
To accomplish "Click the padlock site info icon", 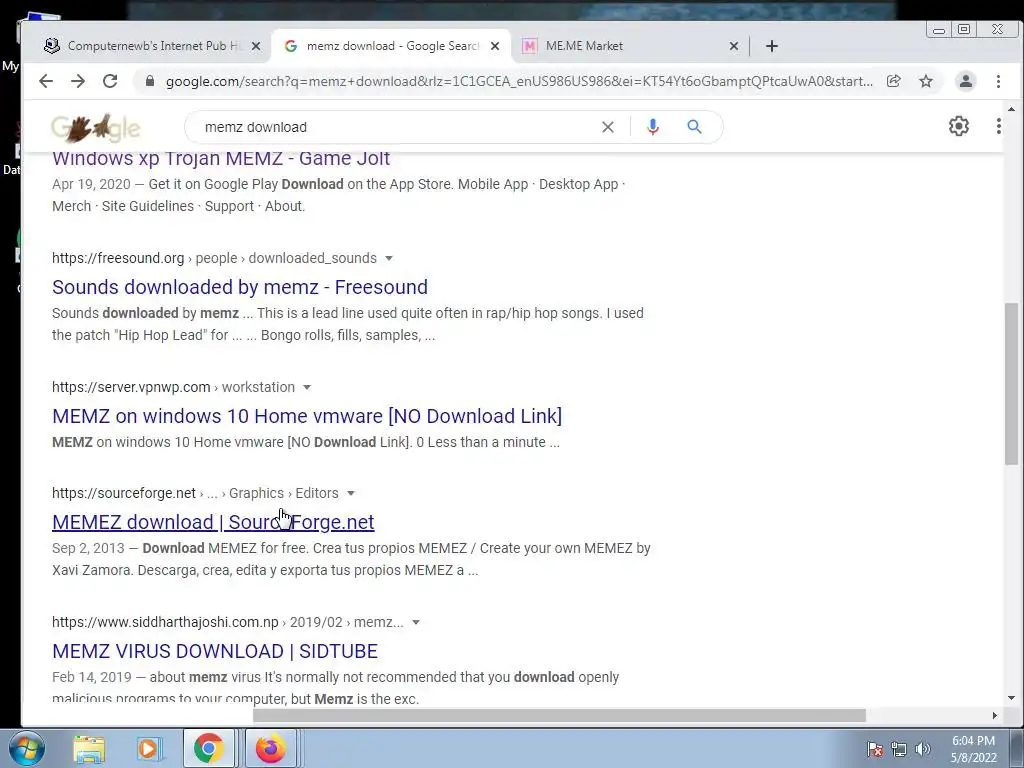I will pos(150,81).
